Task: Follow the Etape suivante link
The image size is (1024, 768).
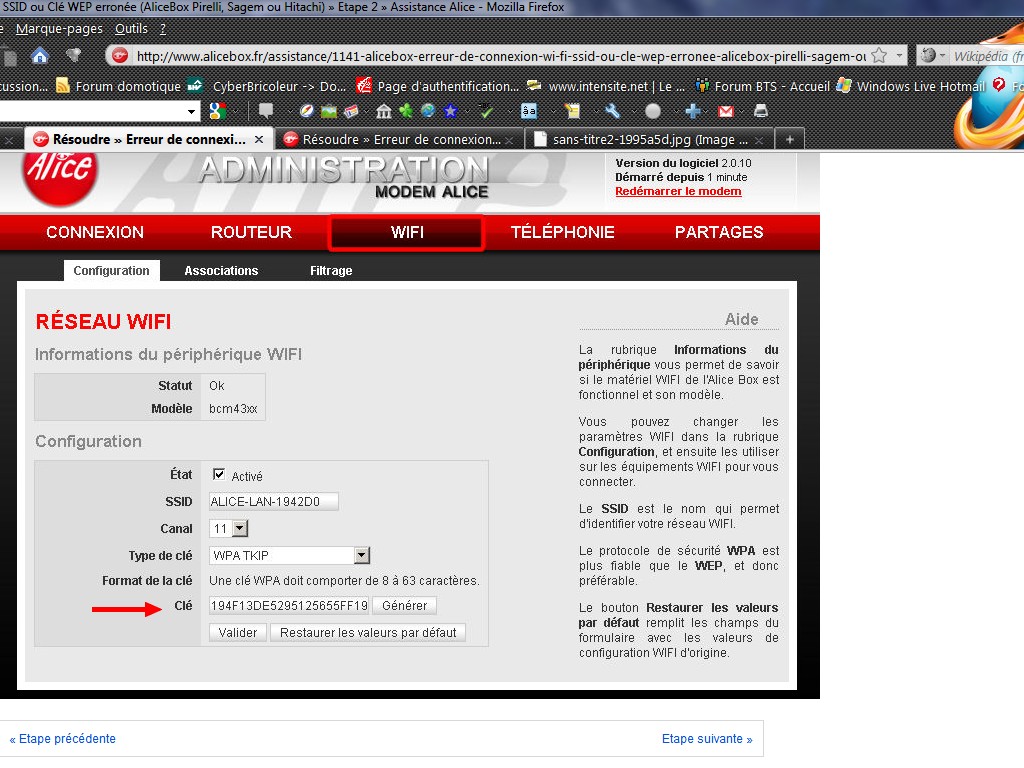Action: [x=706, y=739]
